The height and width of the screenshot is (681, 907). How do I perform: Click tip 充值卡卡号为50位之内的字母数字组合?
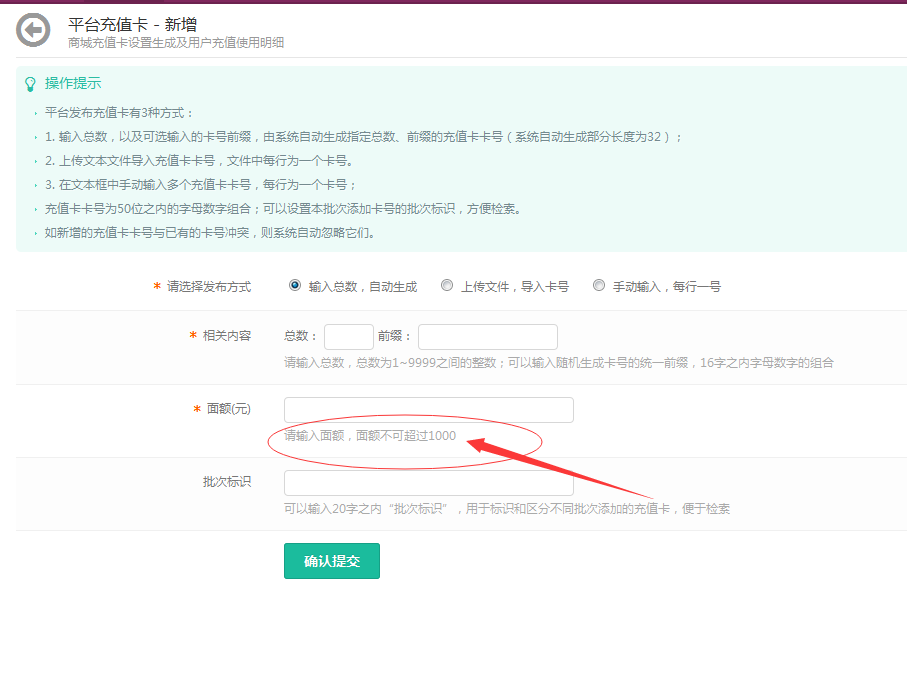pyautogui.click(x=283, y=209)
